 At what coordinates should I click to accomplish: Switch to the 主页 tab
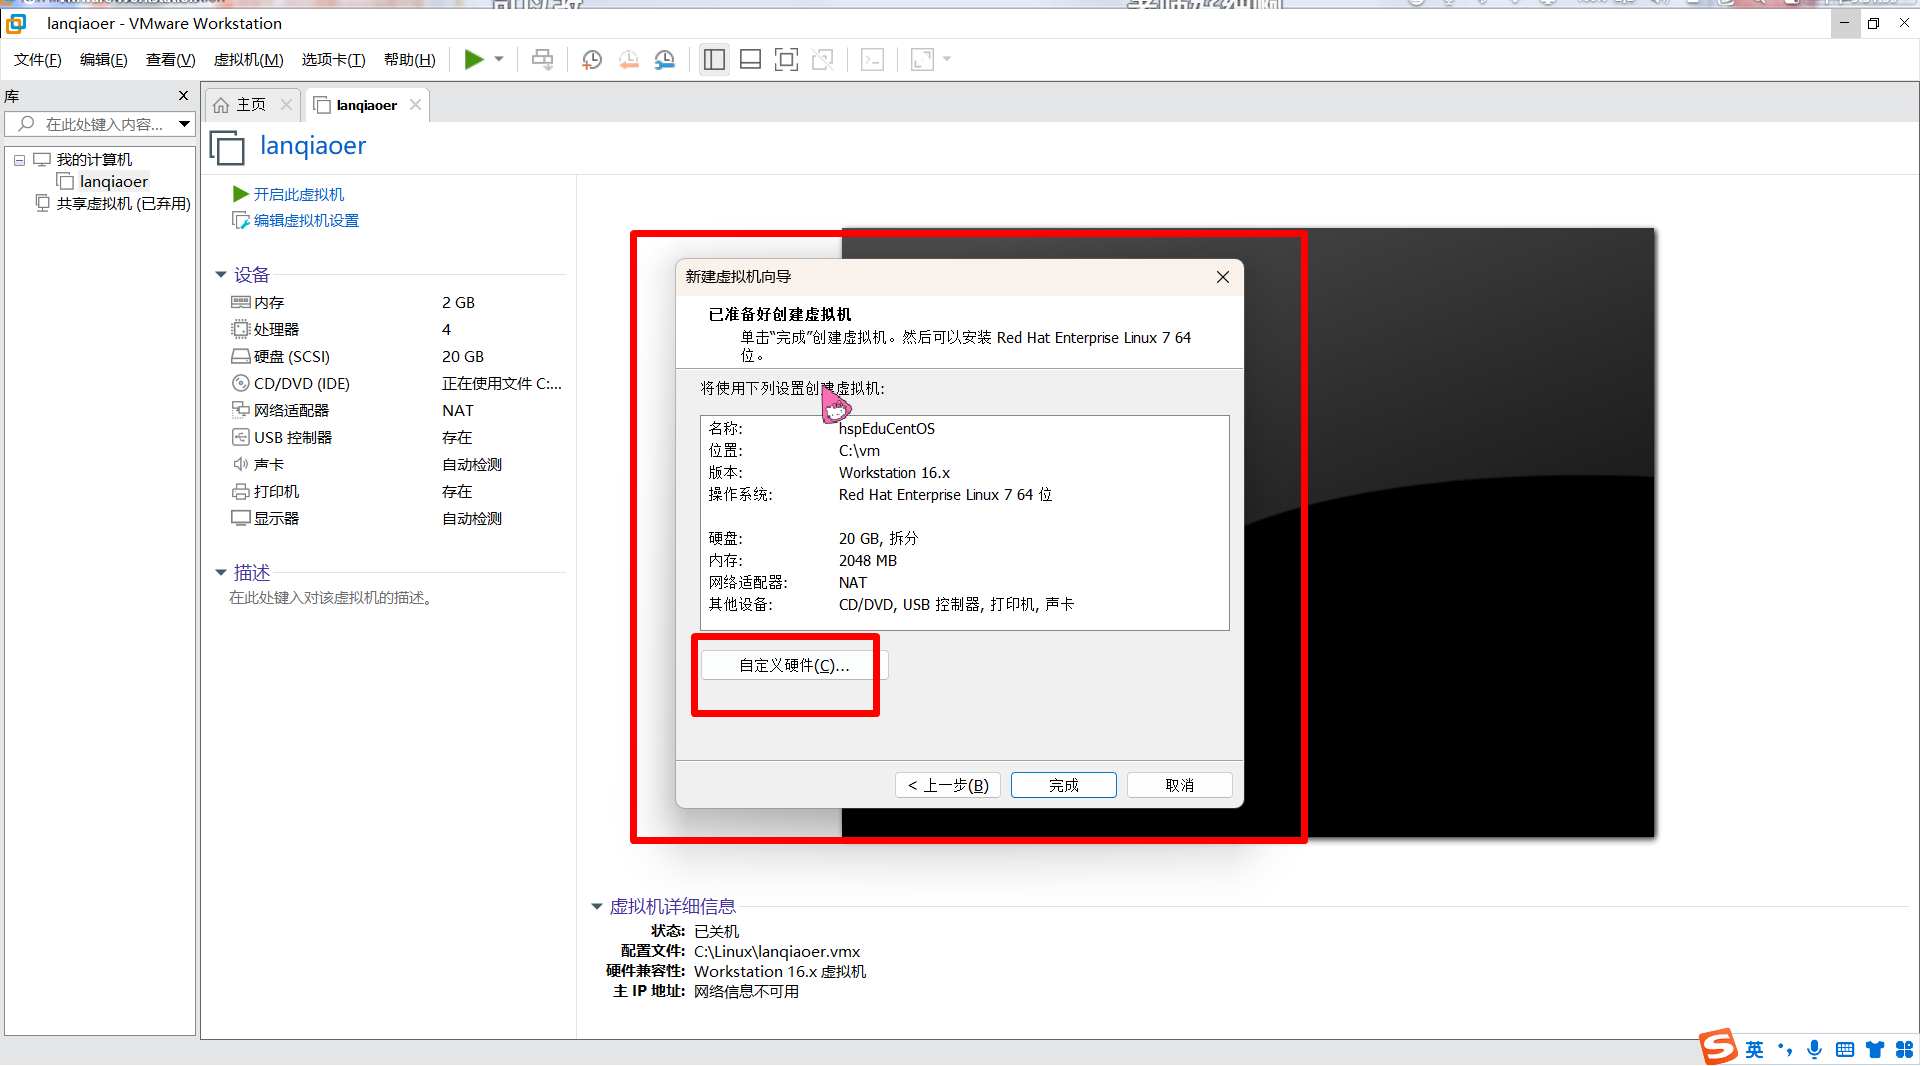click(251, 105)
